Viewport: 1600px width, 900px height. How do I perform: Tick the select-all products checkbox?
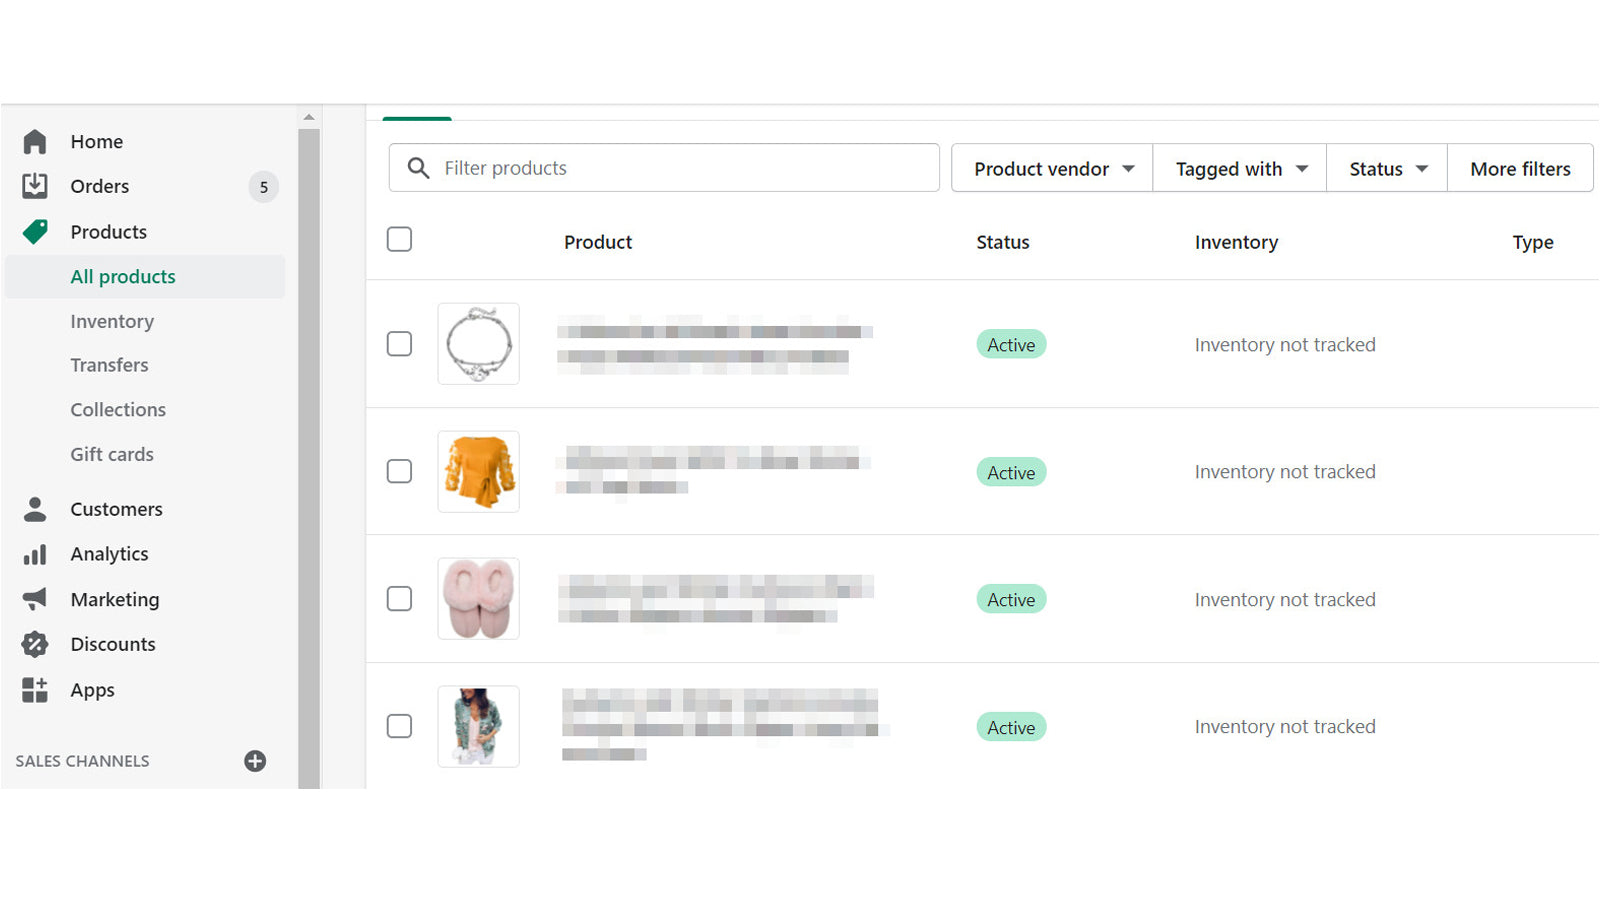pos(399,239)
